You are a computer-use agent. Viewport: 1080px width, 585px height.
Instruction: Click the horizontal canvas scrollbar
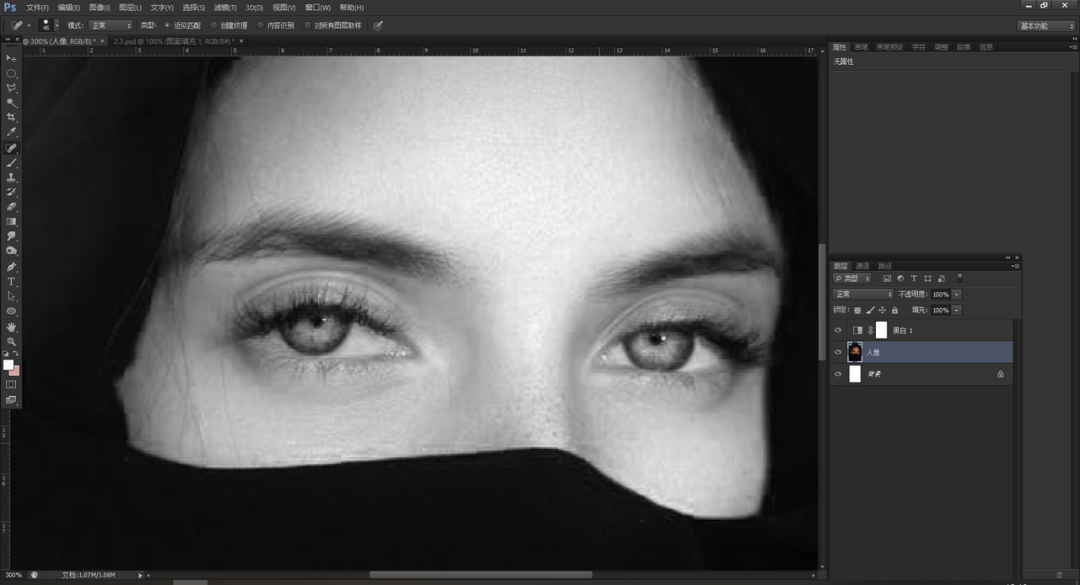click(x=480, y=575)
